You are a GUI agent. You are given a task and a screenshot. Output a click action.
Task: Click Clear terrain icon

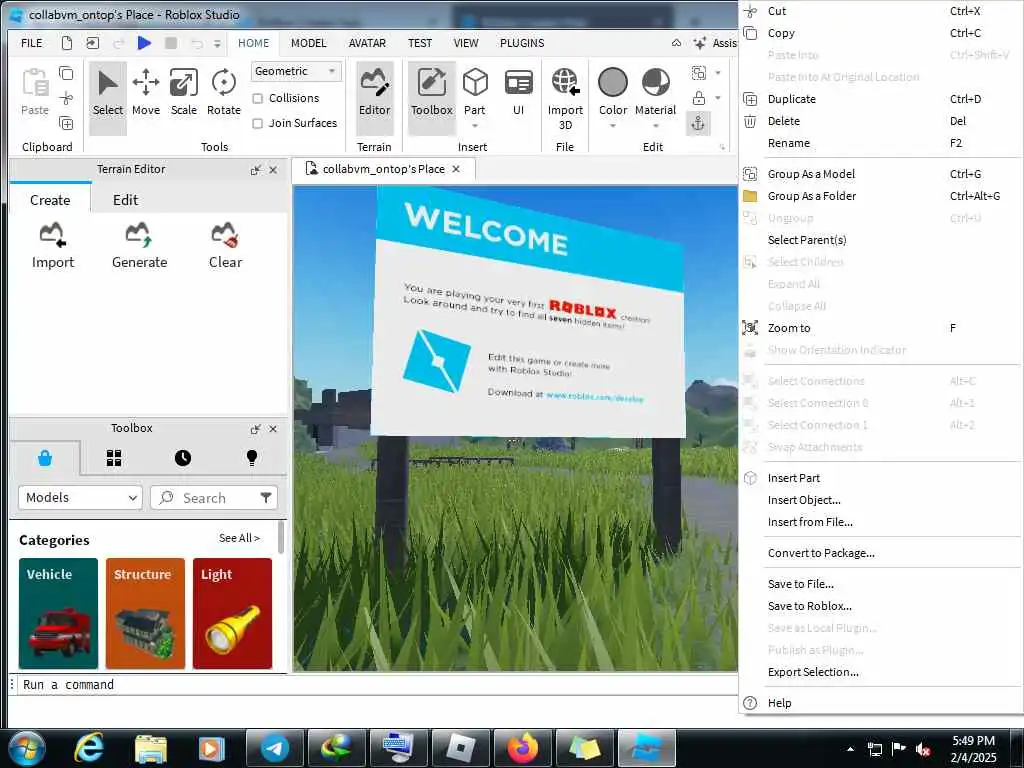pos(225,234)
